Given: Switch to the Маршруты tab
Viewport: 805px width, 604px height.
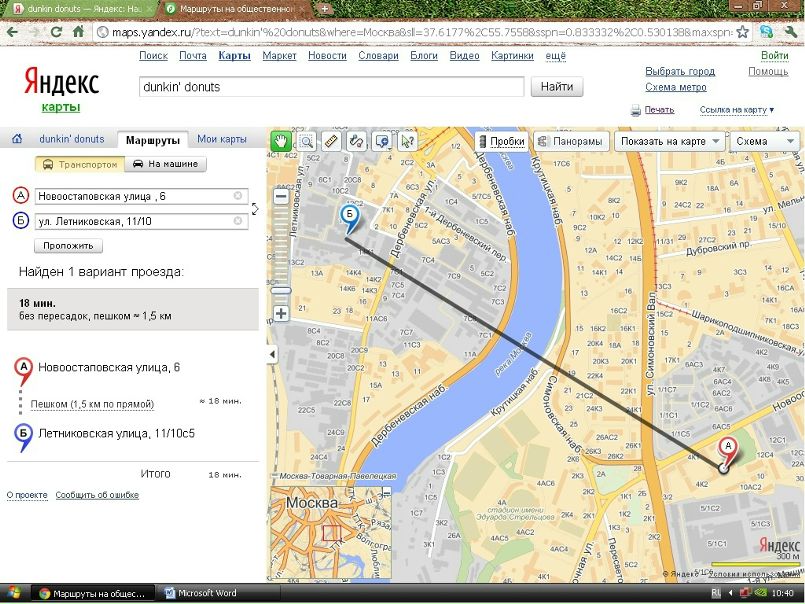Looking at the screenshot, I should click(152, 140).
